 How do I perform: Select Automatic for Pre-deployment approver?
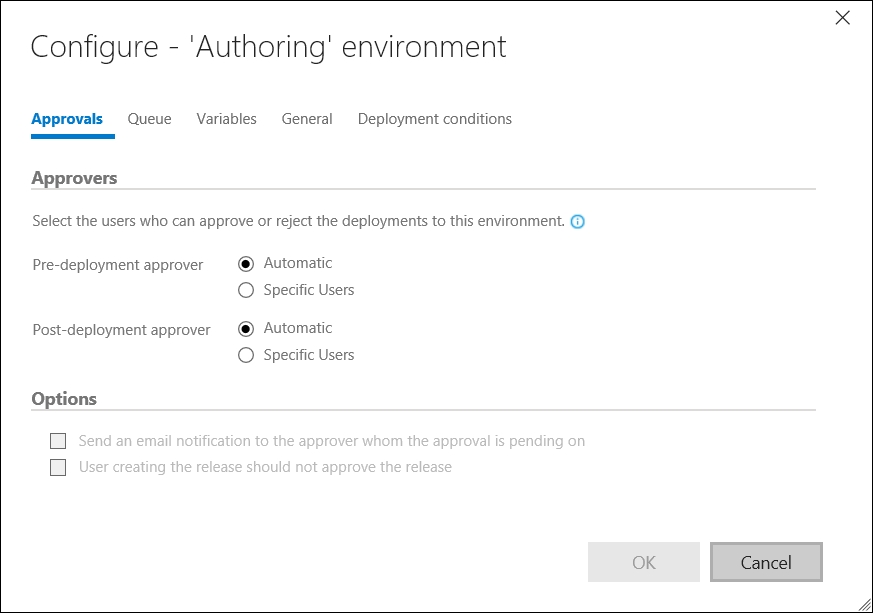246,264
